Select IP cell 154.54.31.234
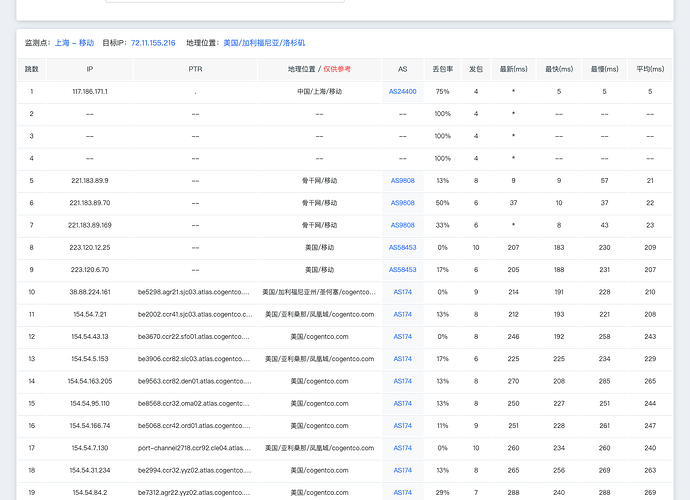 click(x=90, y=470)
